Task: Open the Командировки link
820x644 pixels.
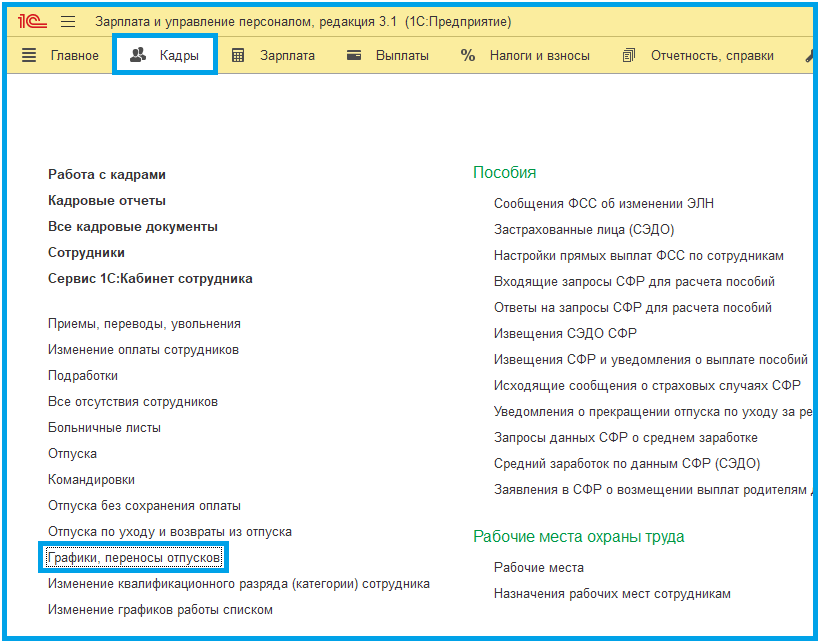Action: 91,479
